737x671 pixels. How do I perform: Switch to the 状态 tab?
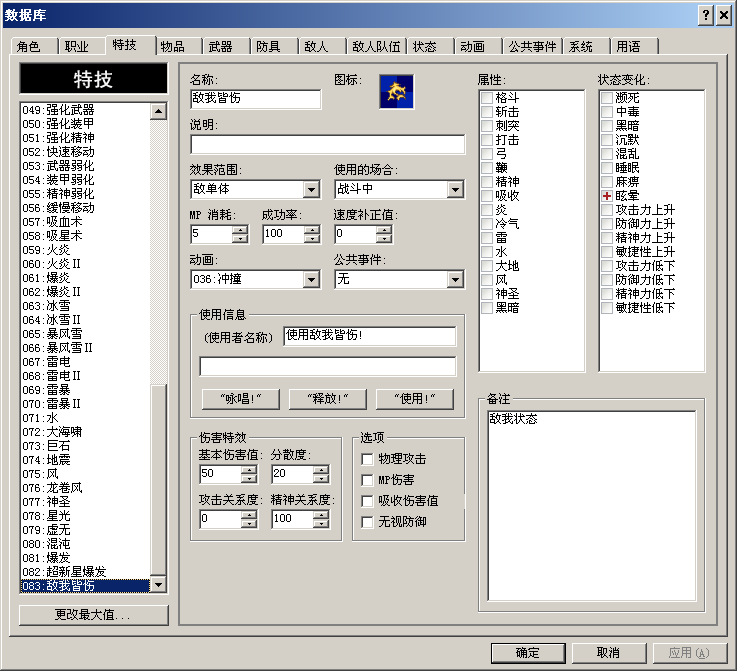click(430, 47)
